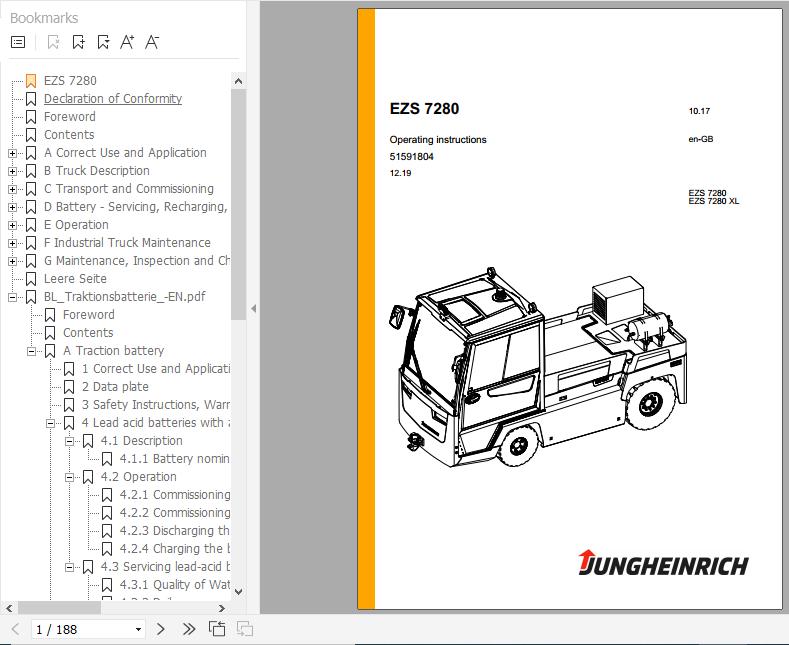789x645 pixels.
Task: Open Declaration of Conformity bookmark
Action: click(x=113, y=99)
